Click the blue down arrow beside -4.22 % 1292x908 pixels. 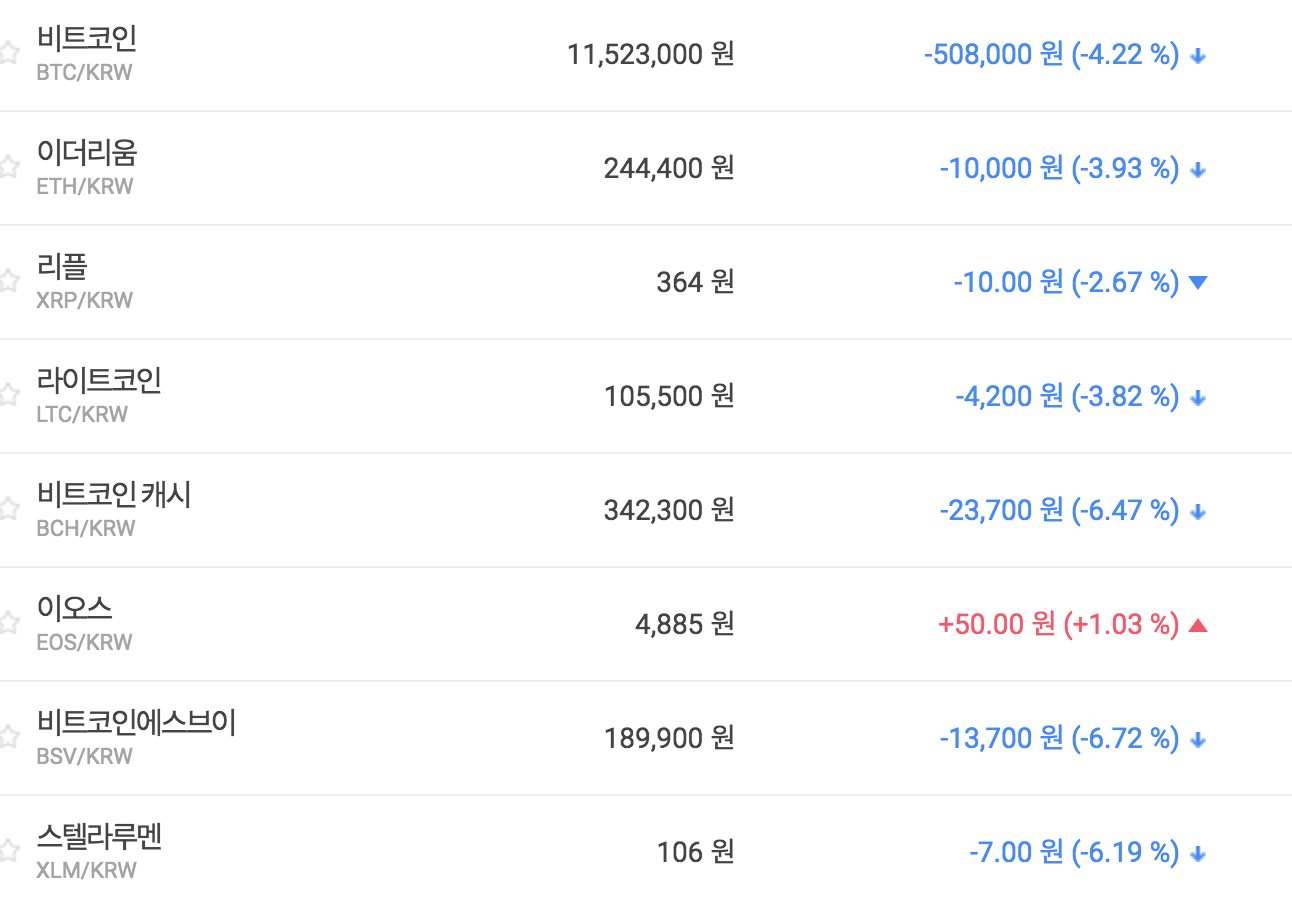pyautogui.click(x=1198, y=55)
